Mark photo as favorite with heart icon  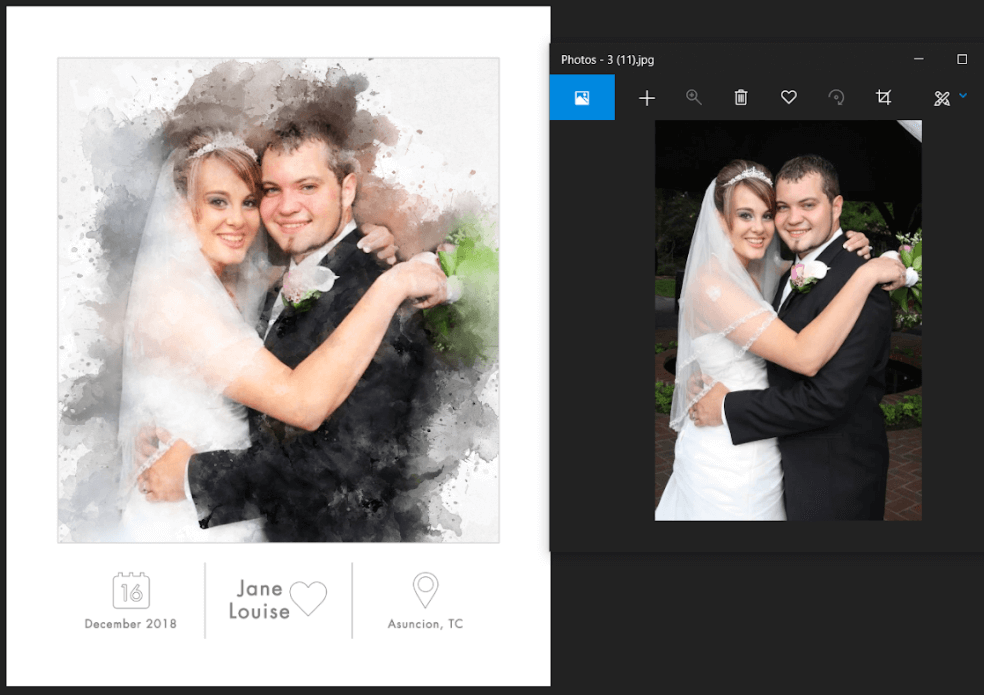click(789, 97)
